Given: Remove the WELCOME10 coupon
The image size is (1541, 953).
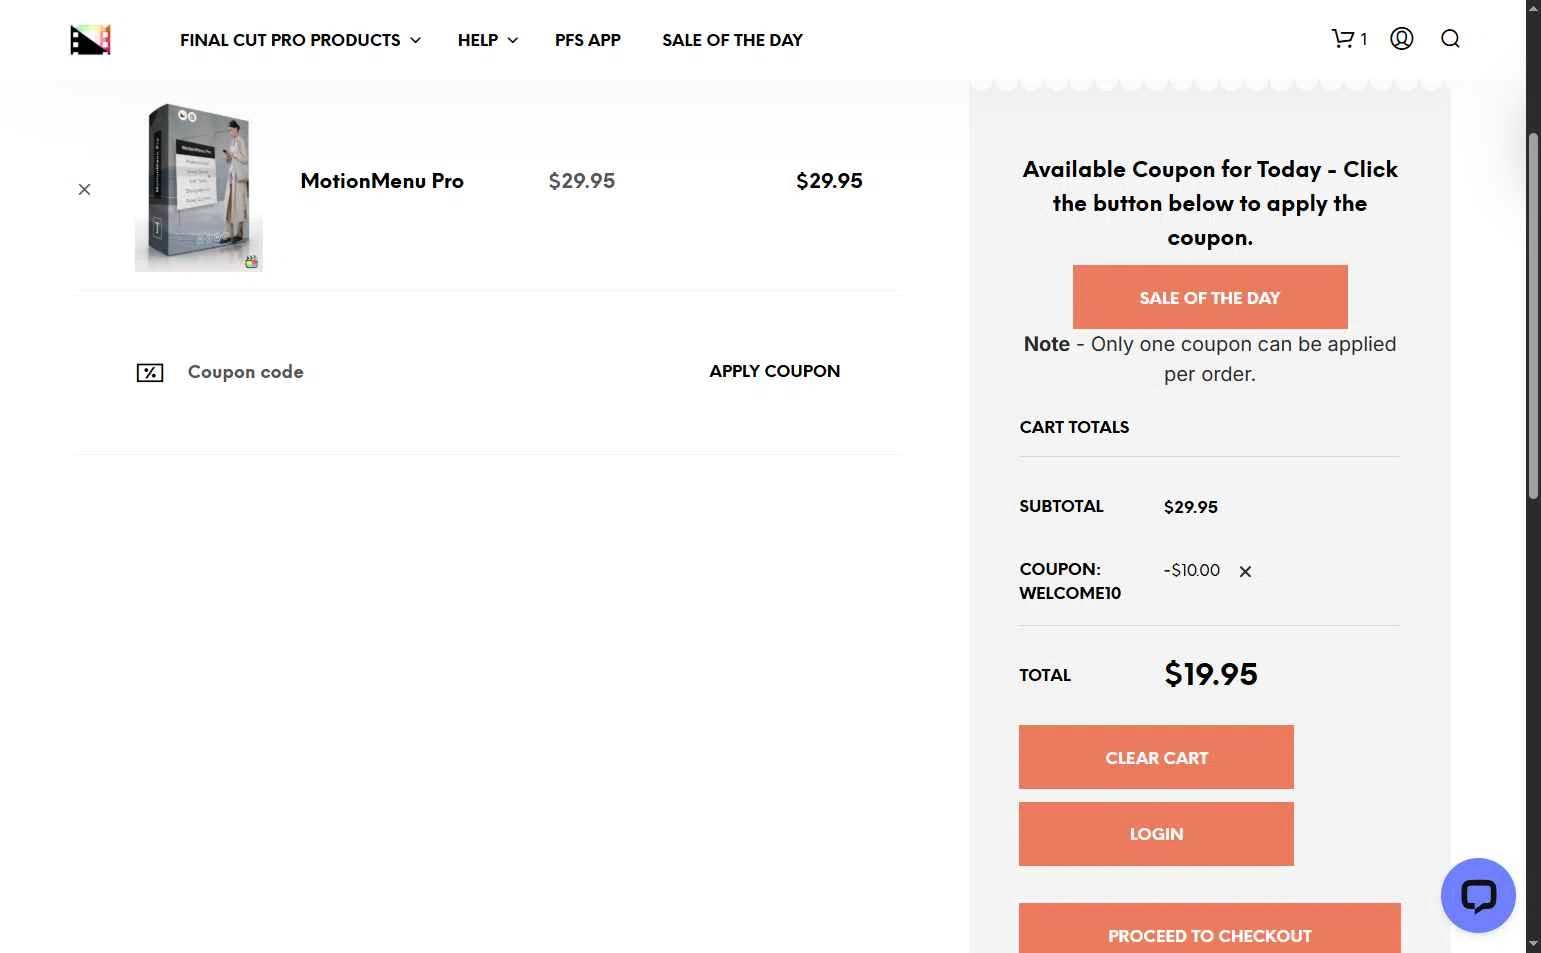Looking at the screenshot, I should click(x=1245, y=572).
